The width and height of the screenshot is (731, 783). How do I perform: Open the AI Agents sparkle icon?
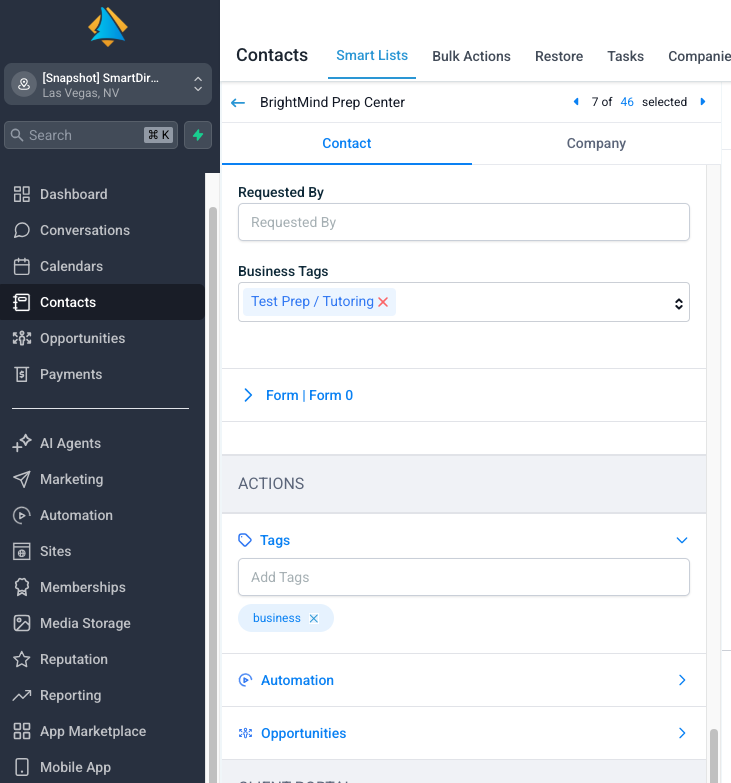coord(21,443)
